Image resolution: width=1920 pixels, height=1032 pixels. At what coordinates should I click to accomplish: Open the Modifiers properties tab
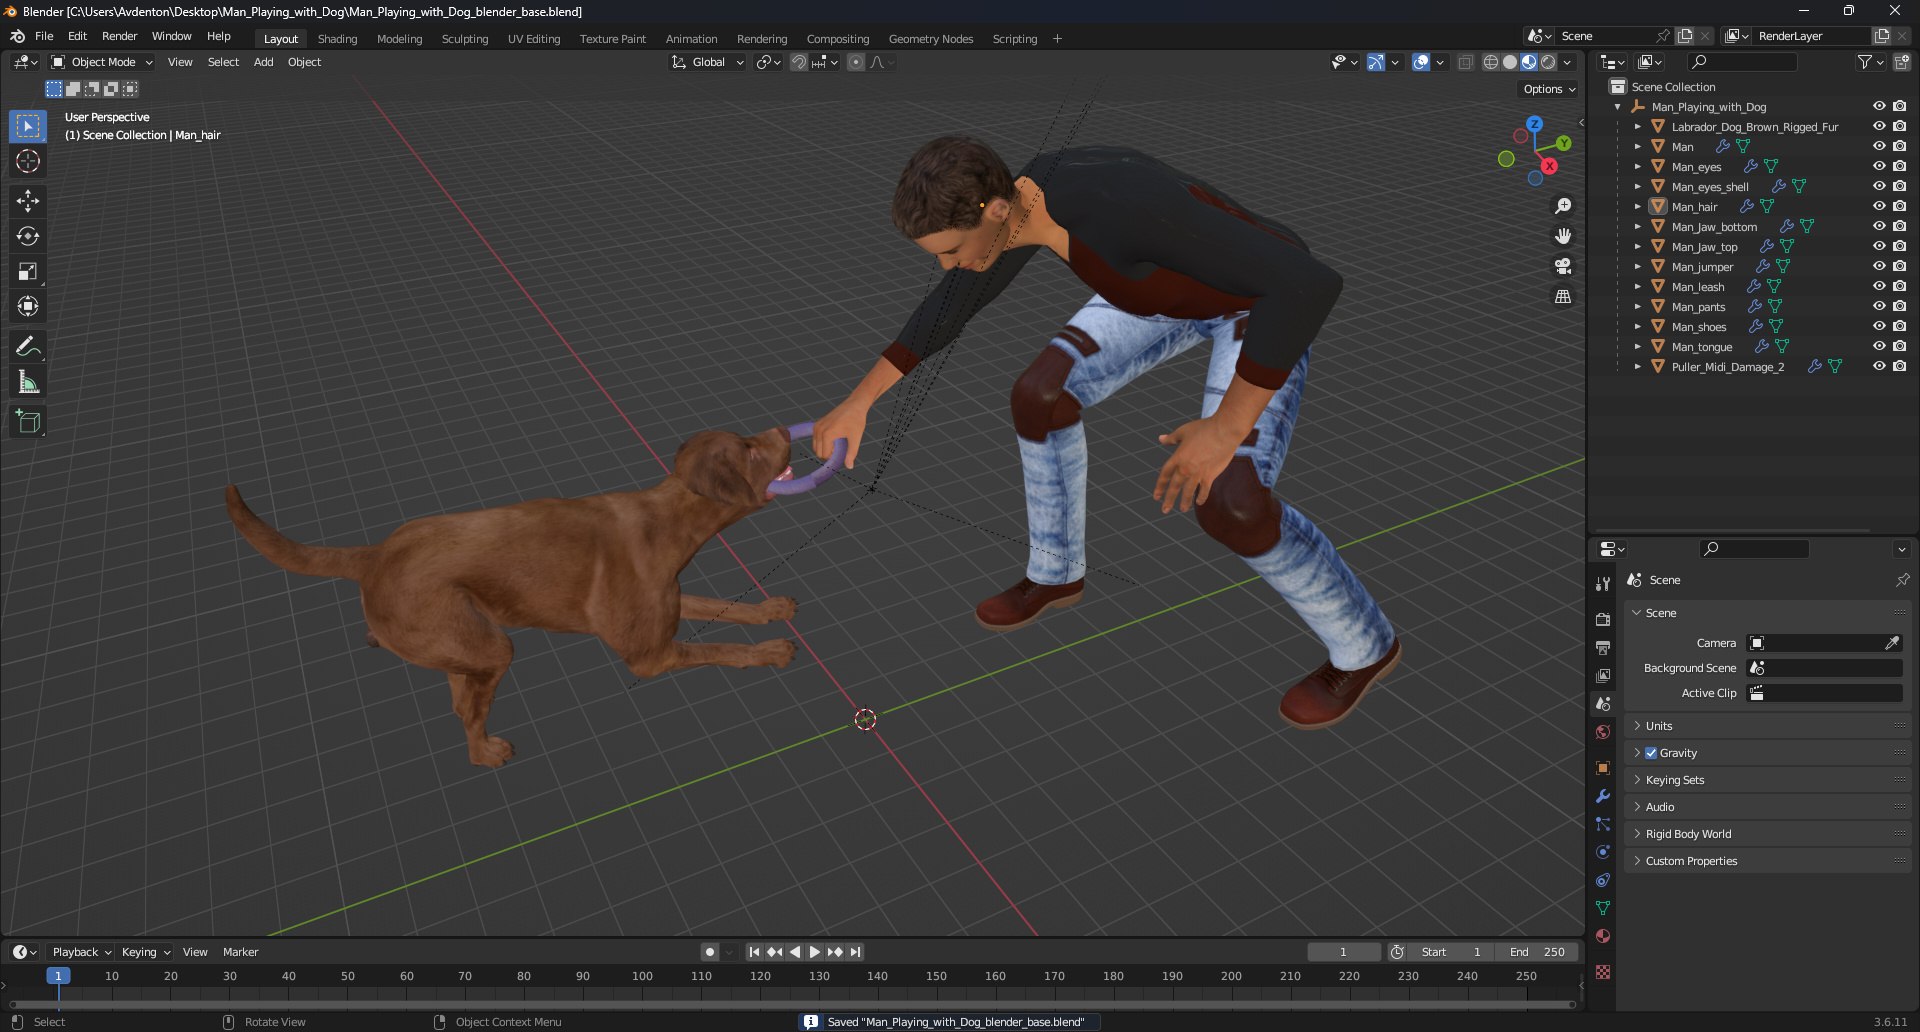click(x=1603, y=796)
